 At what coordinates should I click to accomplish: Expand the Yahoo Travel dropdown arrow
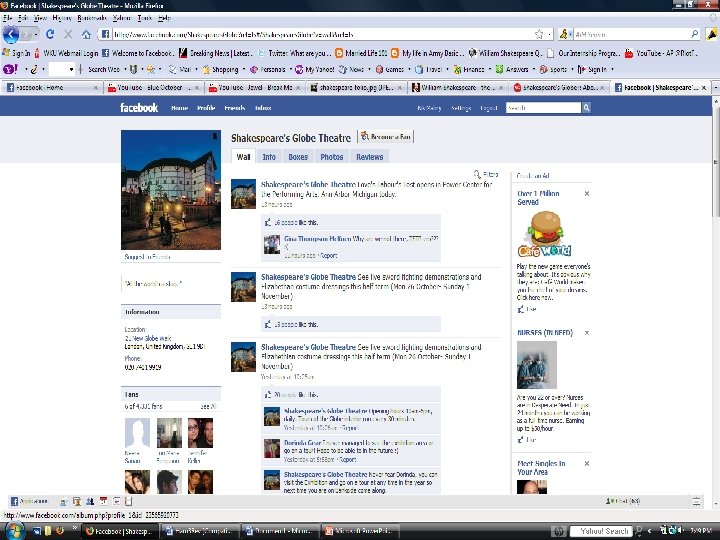447,69
